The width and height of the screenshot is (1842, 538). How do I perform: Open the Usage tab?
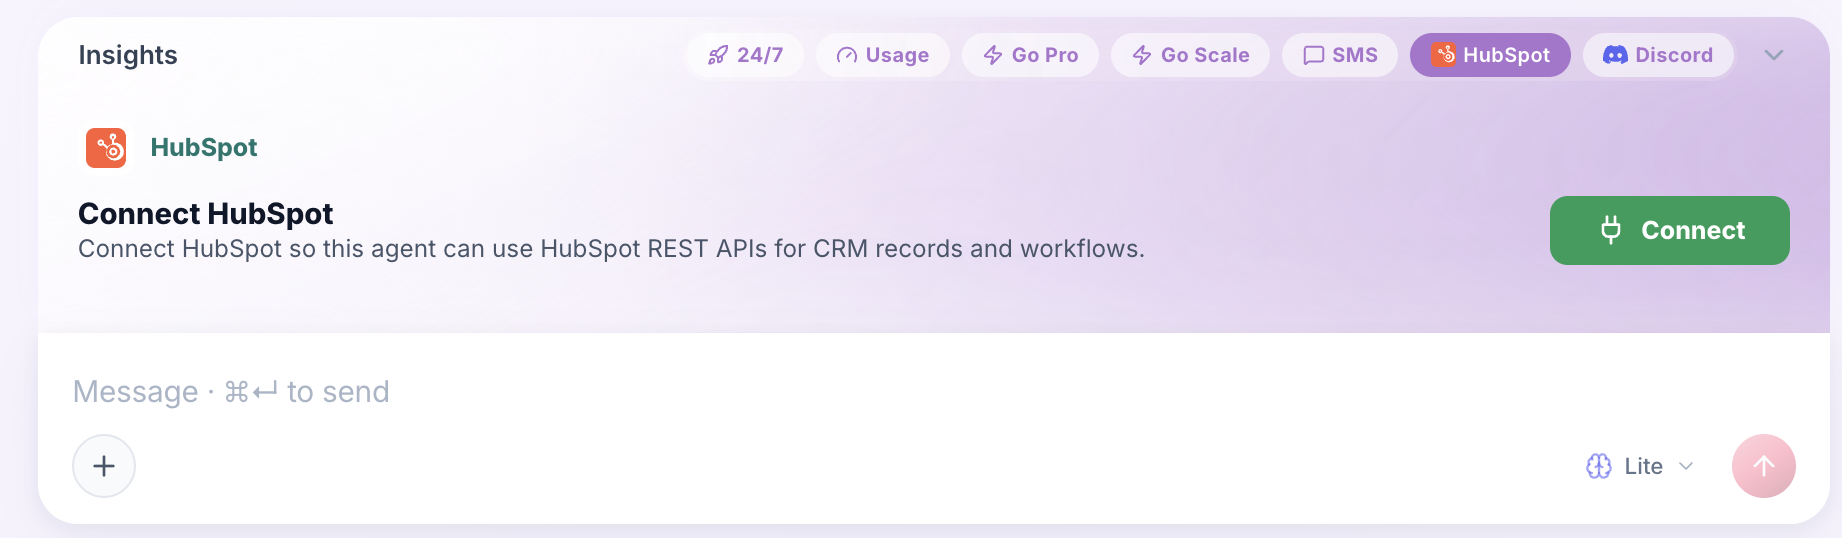[x=883, y=55]
